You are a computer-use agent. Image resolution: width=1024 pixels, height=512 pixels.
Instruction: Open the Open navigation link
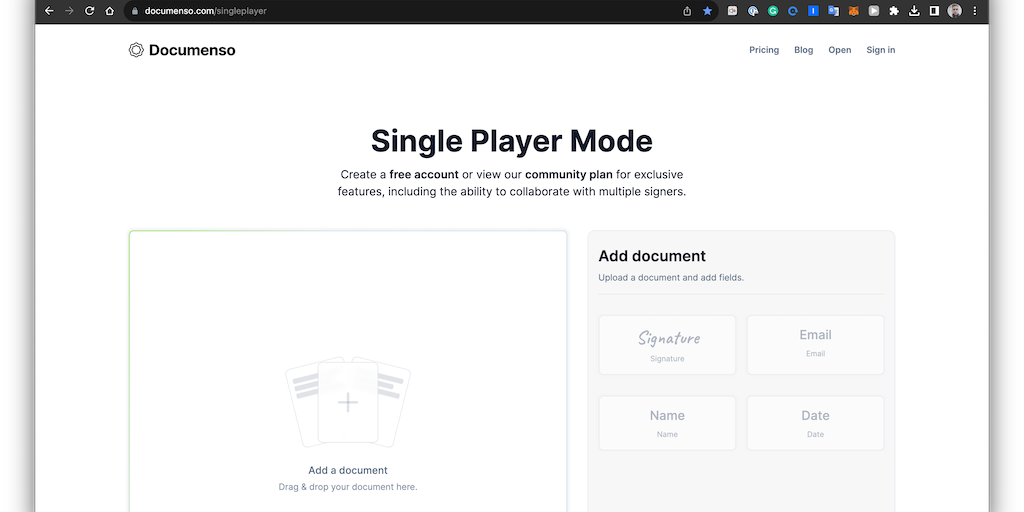840,50
